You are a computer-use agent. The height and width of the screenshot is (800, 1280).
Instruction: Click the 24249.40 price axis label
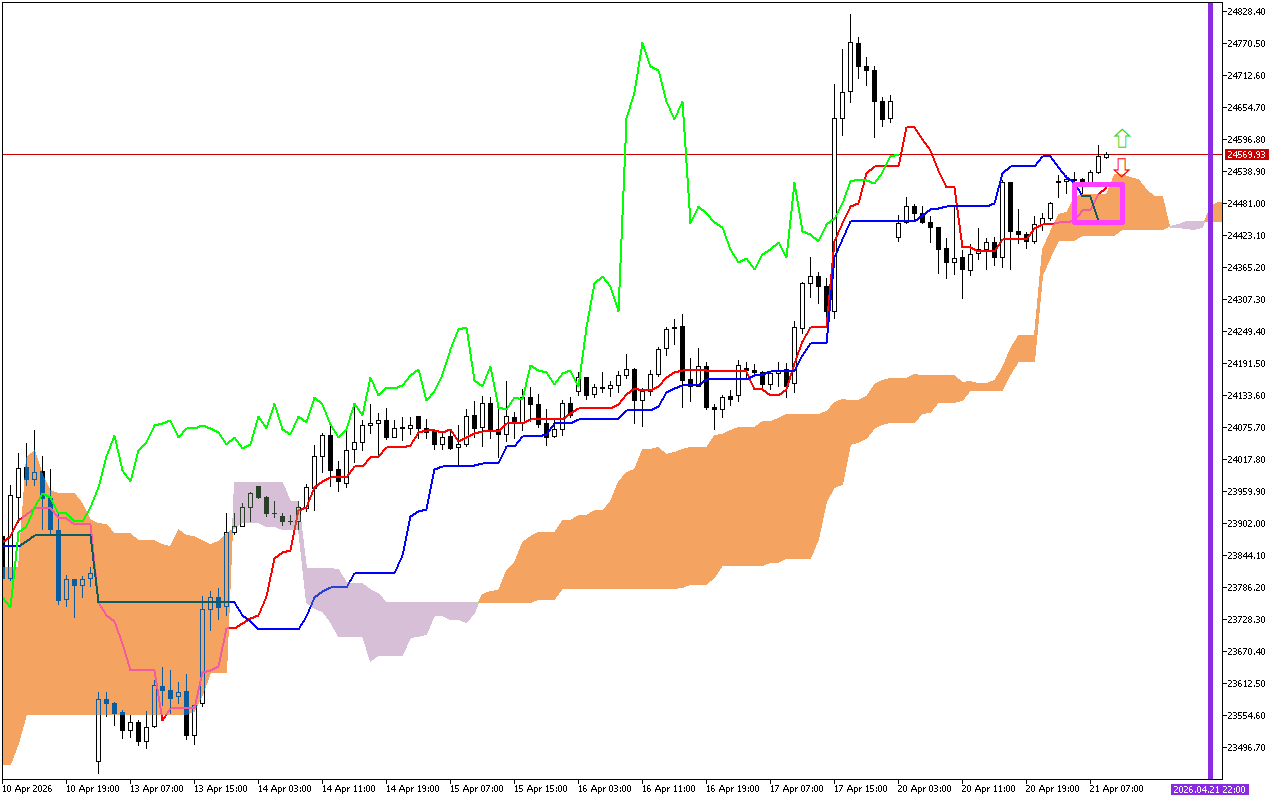click(x=1247, y=332)
